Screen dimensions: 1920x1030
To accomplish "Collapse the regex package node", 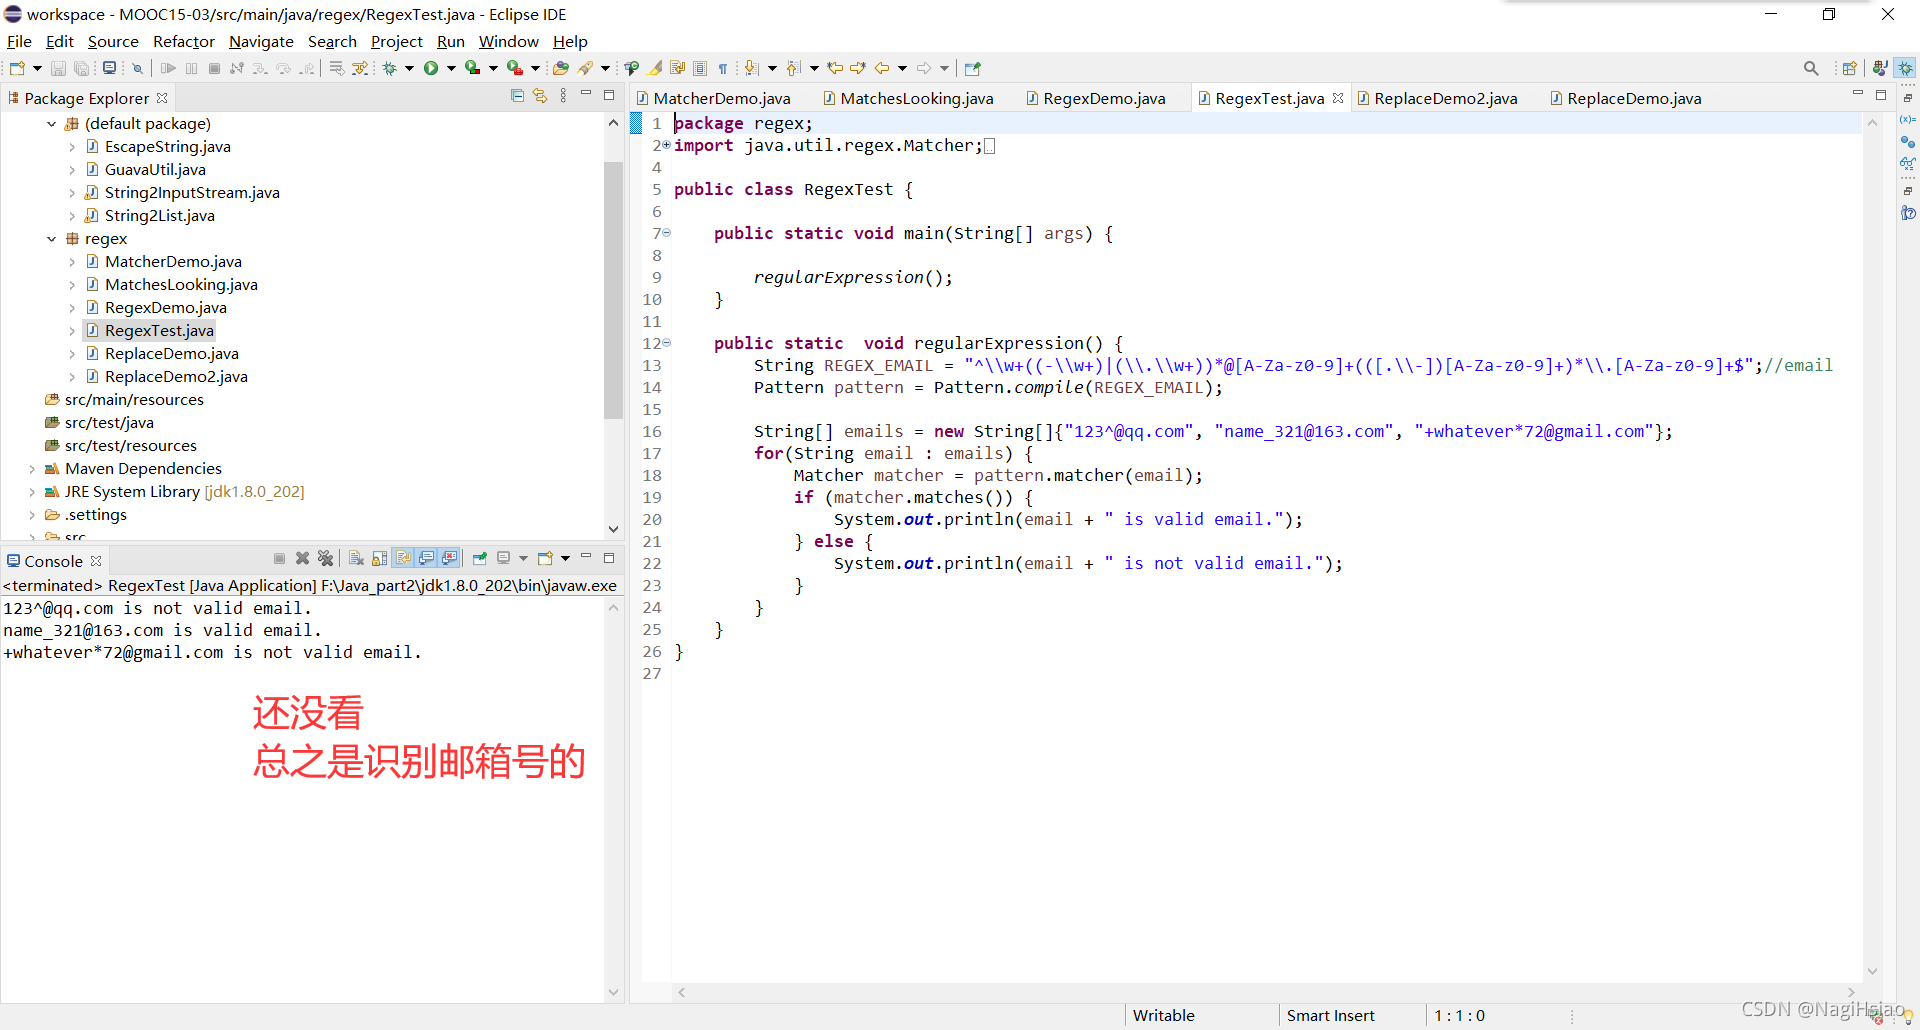I will pyautogui.click(x=51, y=239).
